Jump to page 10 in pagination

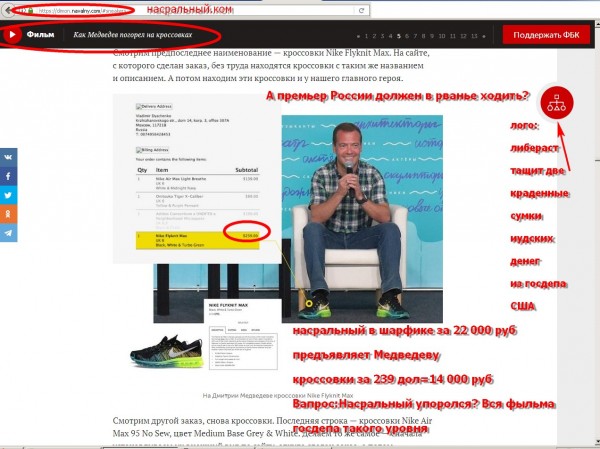click(442, 36)
